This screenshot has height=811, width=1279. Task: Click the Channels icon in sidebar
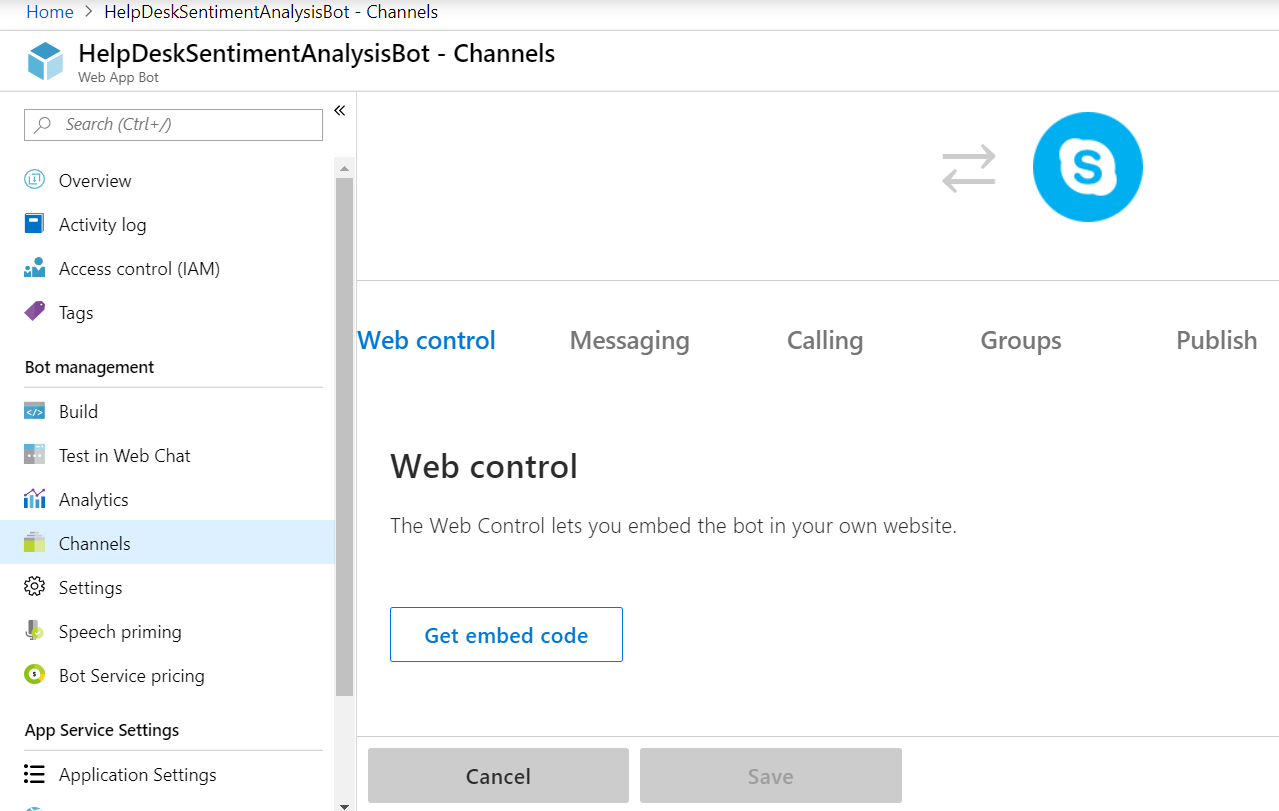[35, 543]
